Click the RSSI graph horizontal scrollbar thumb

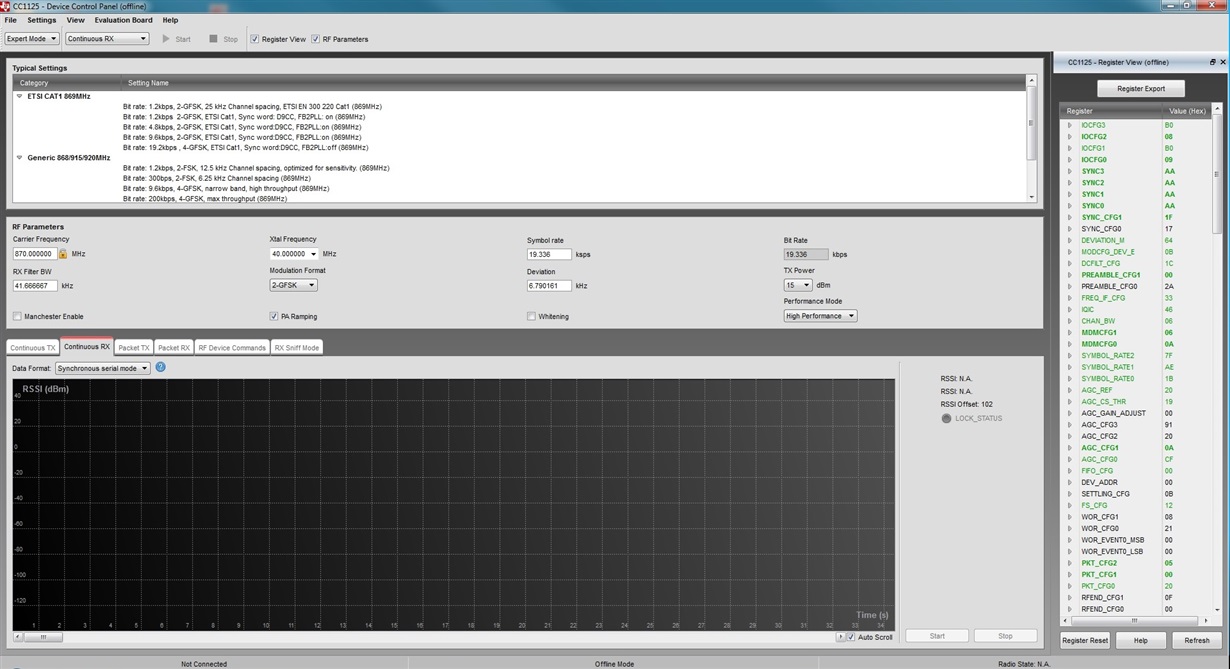(x=43, y=637)
